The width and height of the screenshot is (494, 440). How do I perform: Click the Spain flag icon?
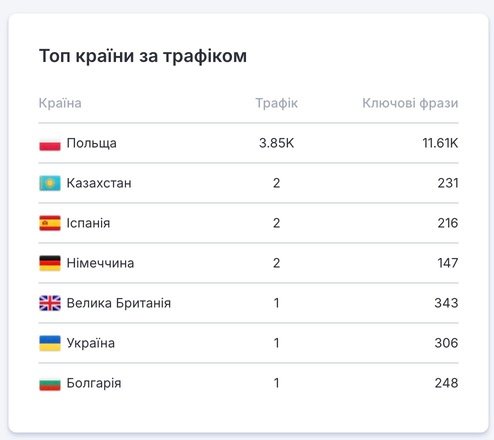[x=50, y=223]
